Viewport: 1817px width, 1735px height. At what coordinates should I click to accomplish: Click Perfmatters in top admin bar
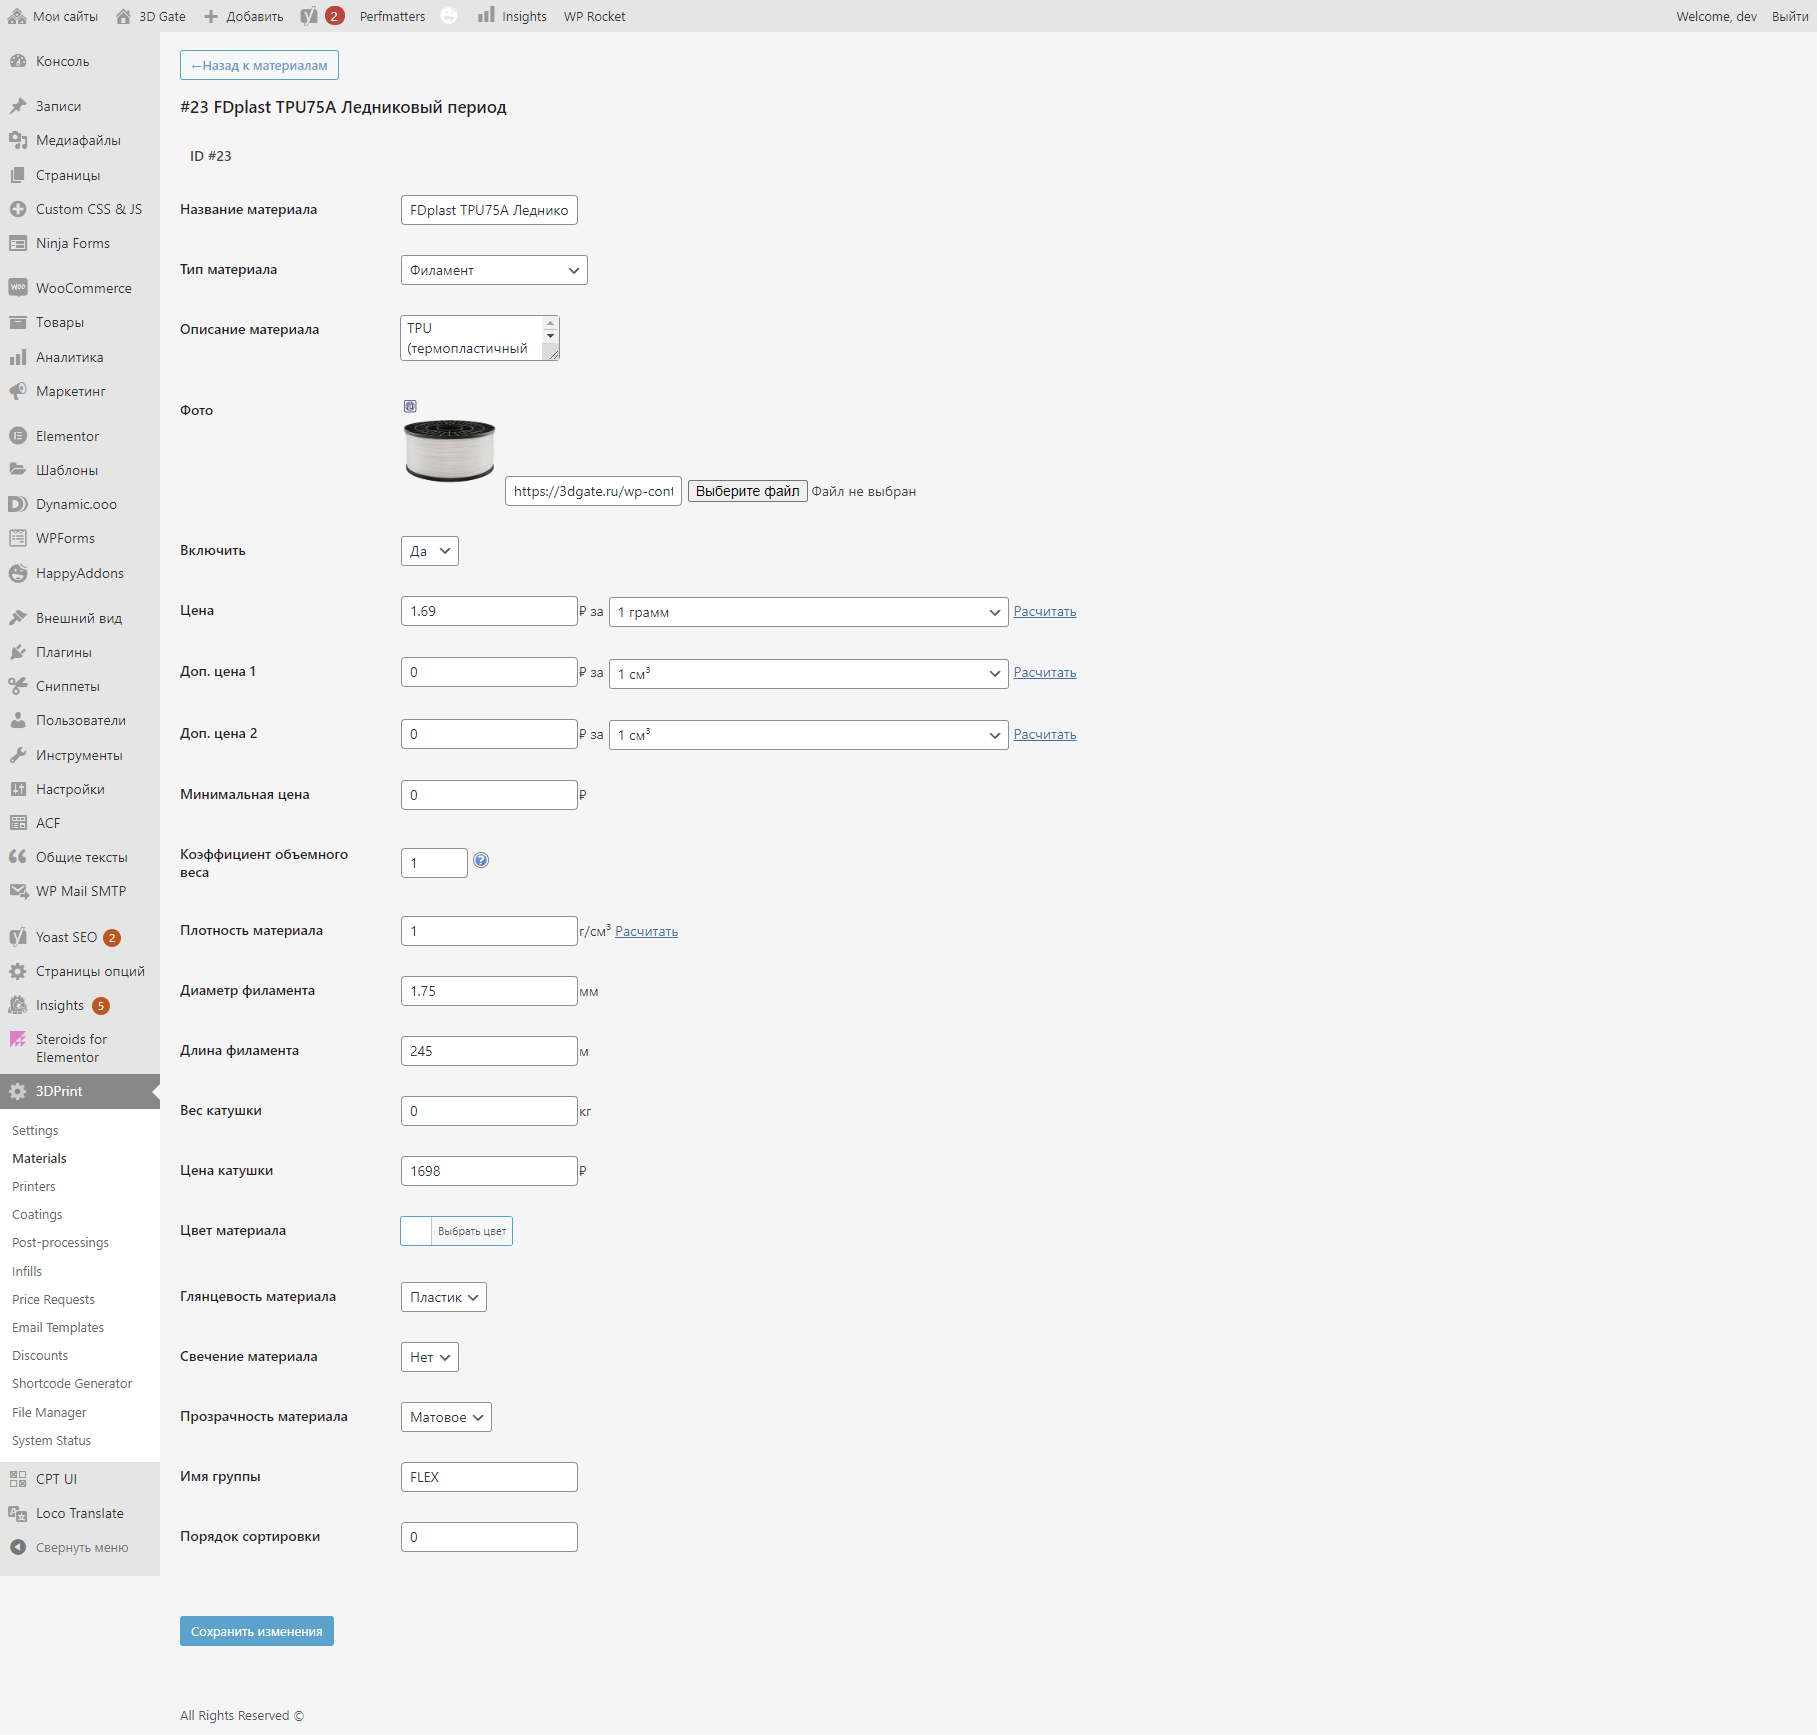tap(392, 16)
